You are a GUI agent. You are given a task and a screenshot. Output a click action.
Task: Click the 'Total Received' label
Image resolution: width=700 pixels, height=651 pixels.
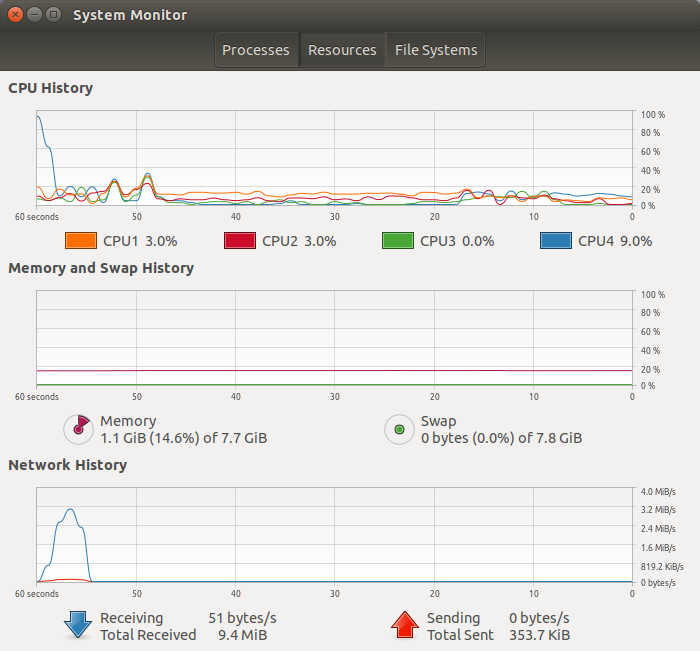point(148,635)
